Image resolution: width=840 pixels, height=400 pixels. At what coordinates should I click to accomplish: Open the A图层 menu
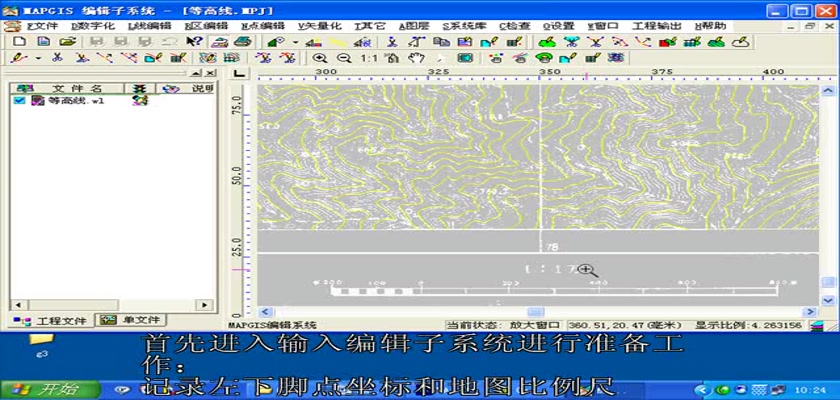[414, 26]
